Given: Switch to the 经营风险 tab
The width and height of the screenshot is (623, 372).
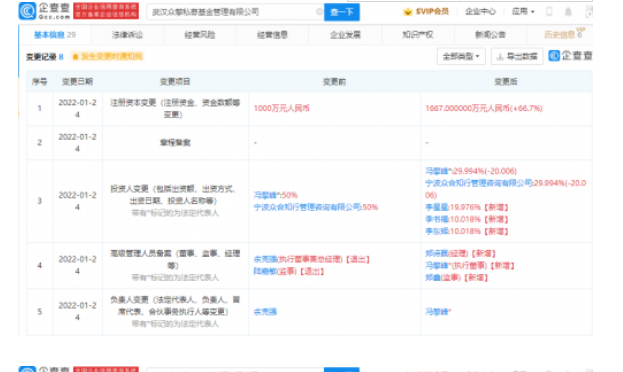Looking at the screenshot, I should [x=200, y=35].
